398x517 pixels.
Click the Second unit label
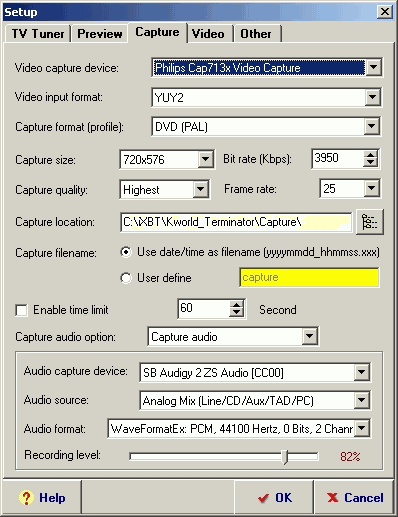(x=278, y=310)
